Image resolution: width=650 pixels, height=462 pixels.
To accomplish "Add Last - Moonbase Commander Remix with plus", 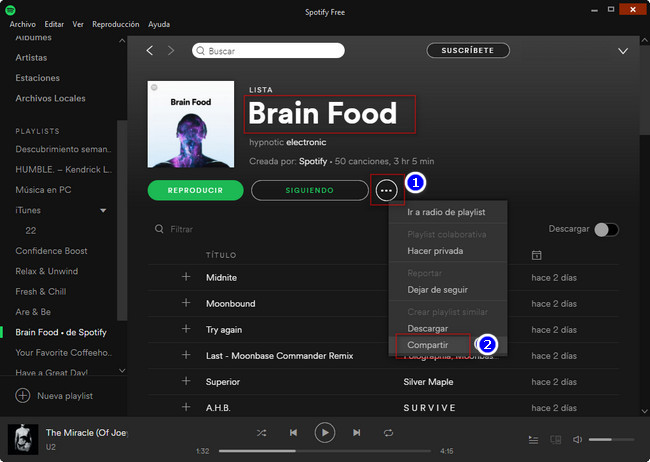I will click(x=186, y=355).
